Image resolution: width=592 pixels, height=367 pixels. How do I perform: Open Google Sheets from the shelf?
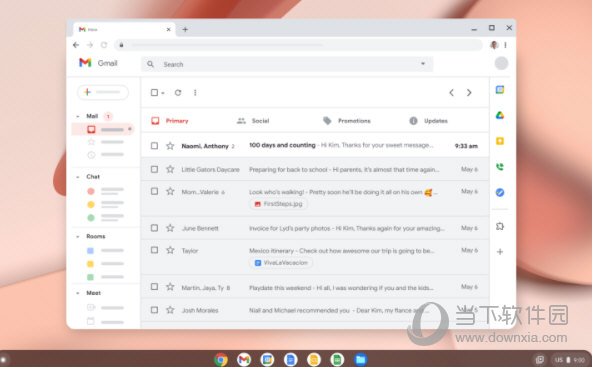coord(337,359)
